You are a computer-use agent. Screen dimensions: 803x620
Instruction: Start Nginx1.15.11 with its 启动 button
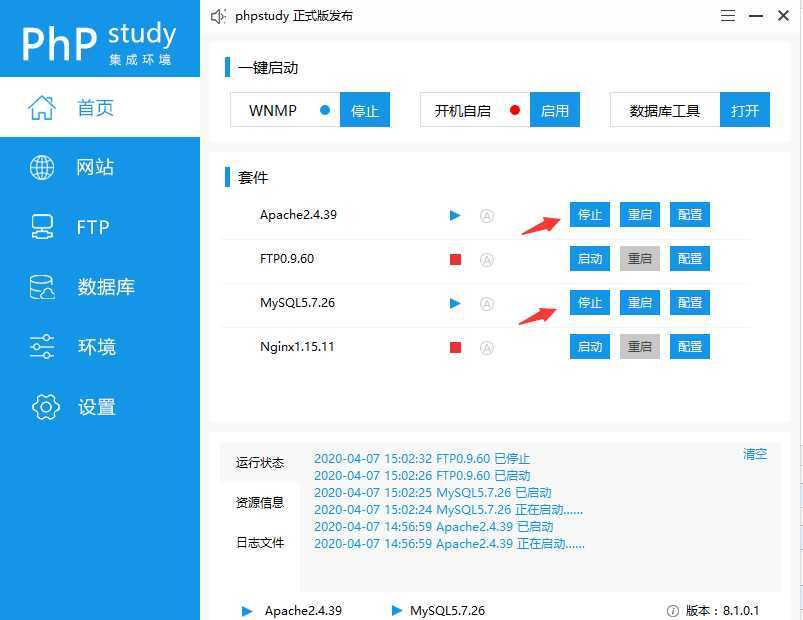(589, 347)
